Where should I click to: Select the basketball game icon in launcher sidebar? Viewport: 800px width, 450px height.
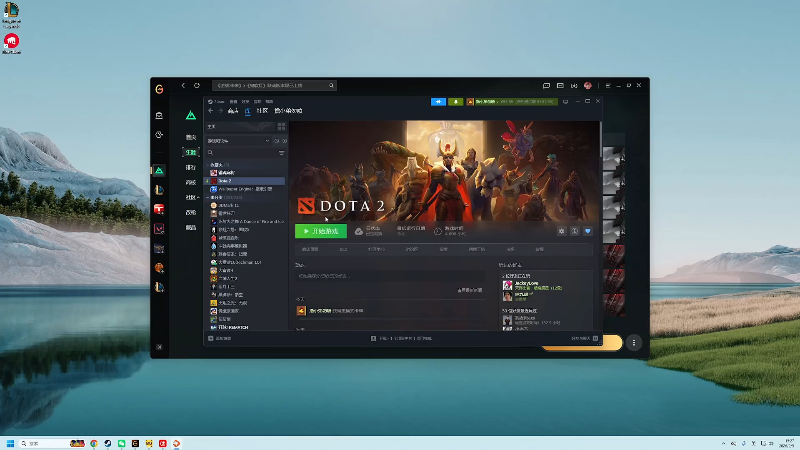[159, 268]
